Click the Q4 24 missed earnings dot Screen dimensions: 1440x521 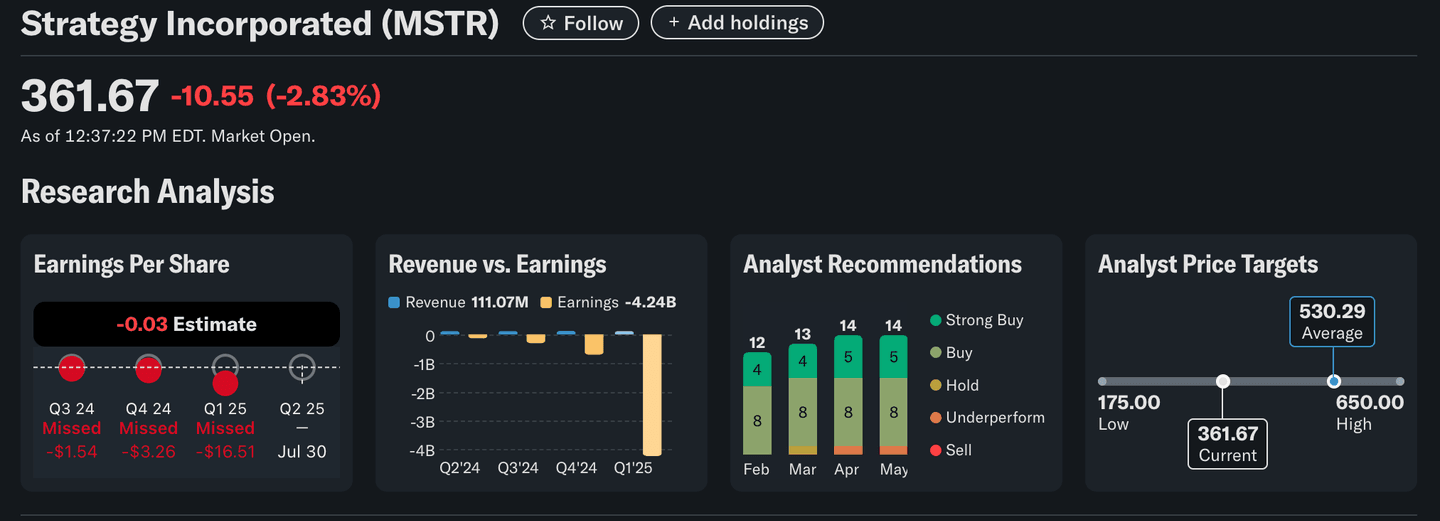[148, 368]
